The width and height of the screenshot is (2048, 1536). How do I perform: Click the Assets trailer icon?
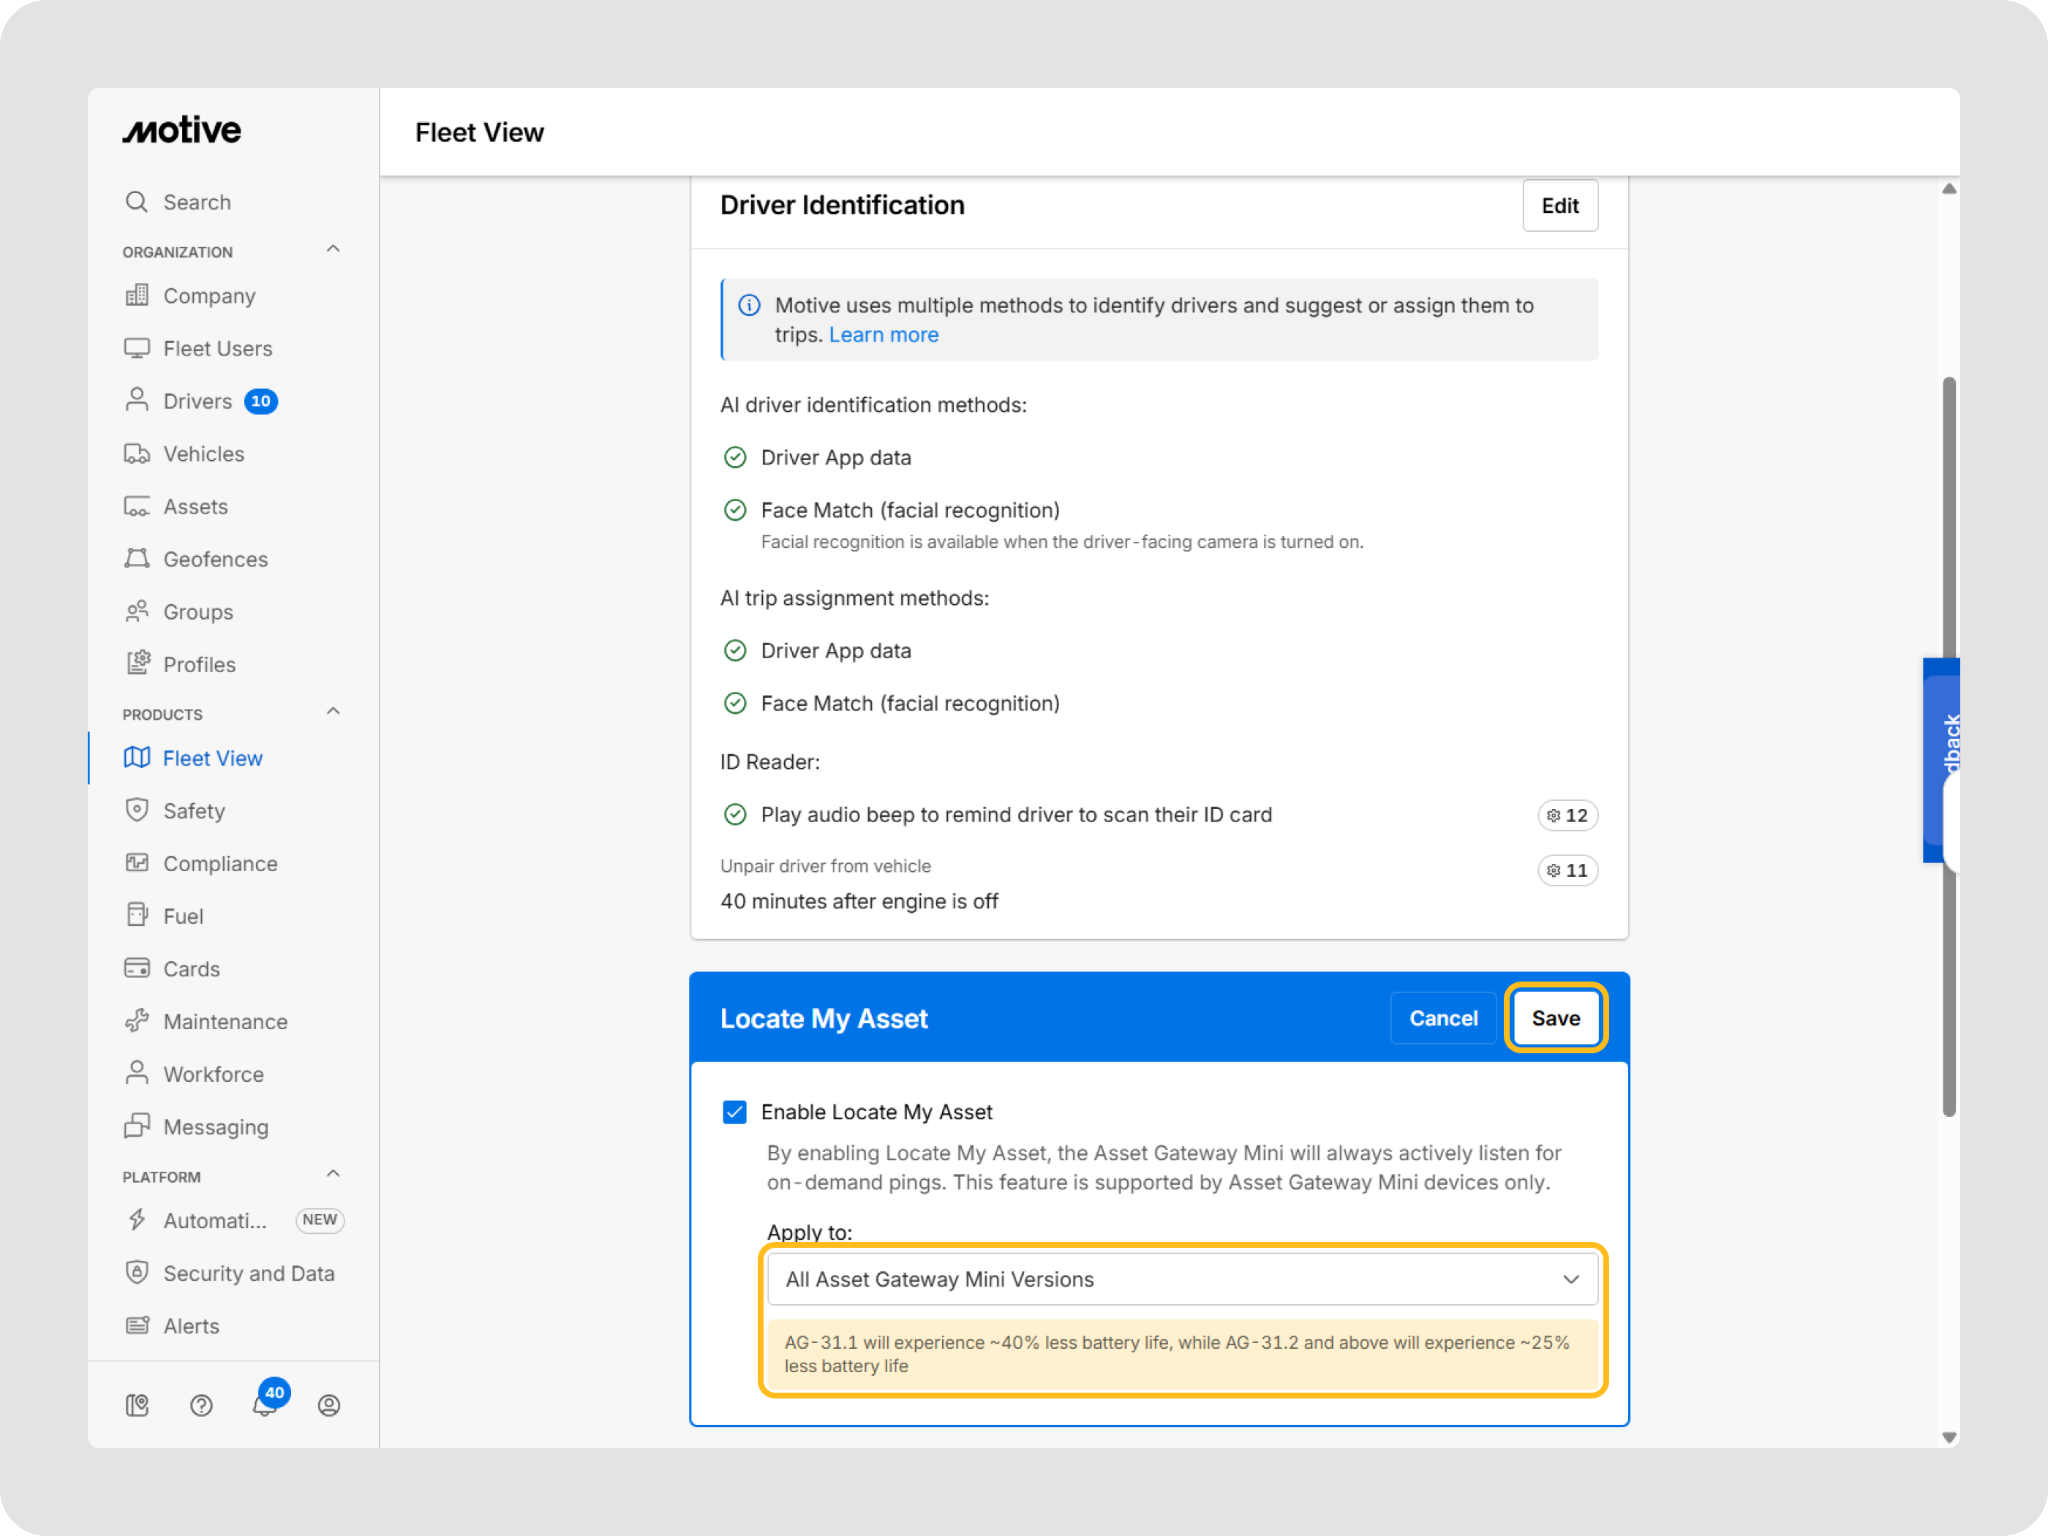click(x=137, y=507)
